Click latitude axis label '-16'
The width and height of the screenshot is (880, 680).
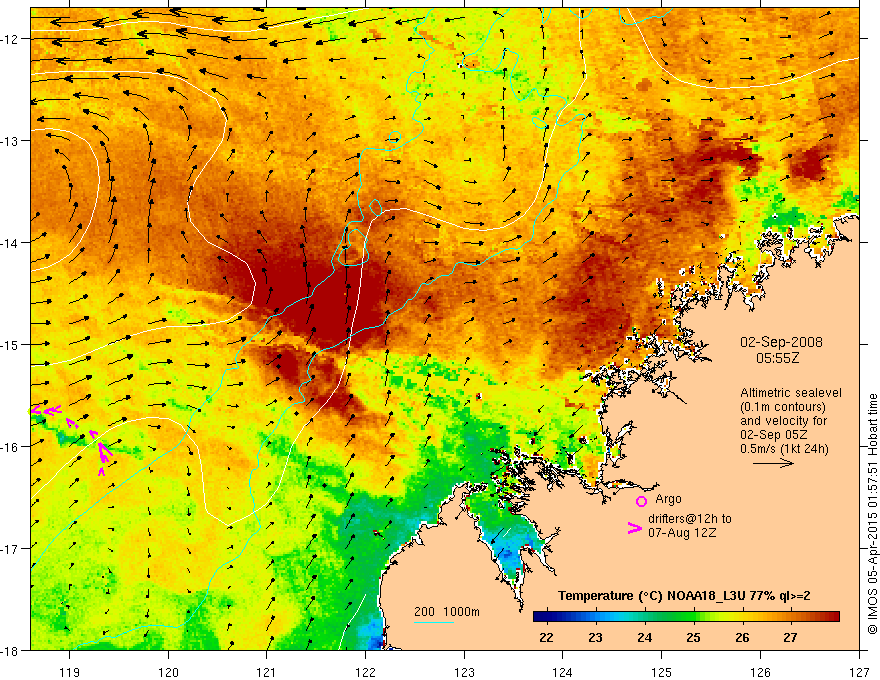[11, 447]
